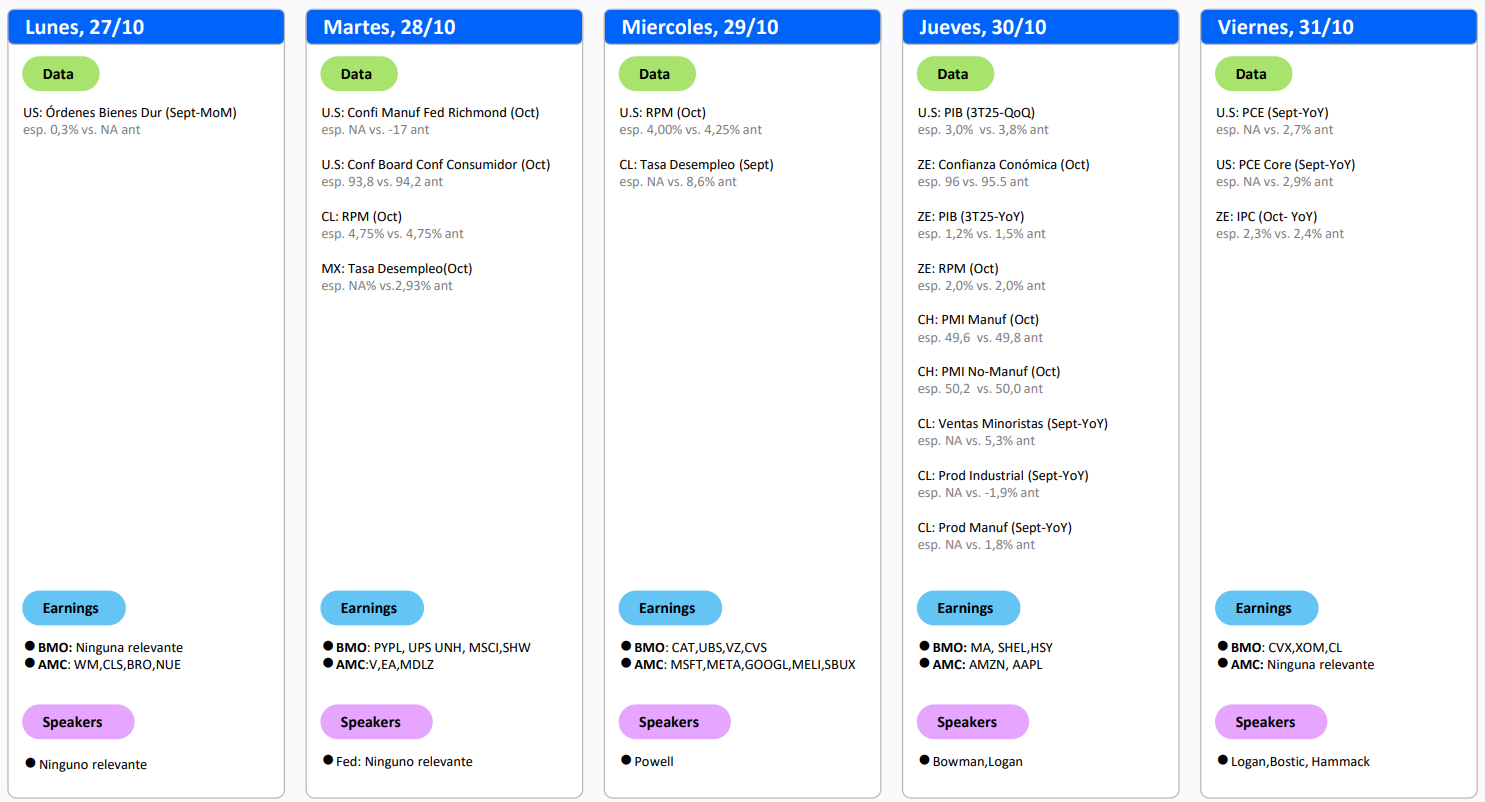Click the Earnings badge under Viernes
The image size is (1485, 802).
(x=1266, y=608)
